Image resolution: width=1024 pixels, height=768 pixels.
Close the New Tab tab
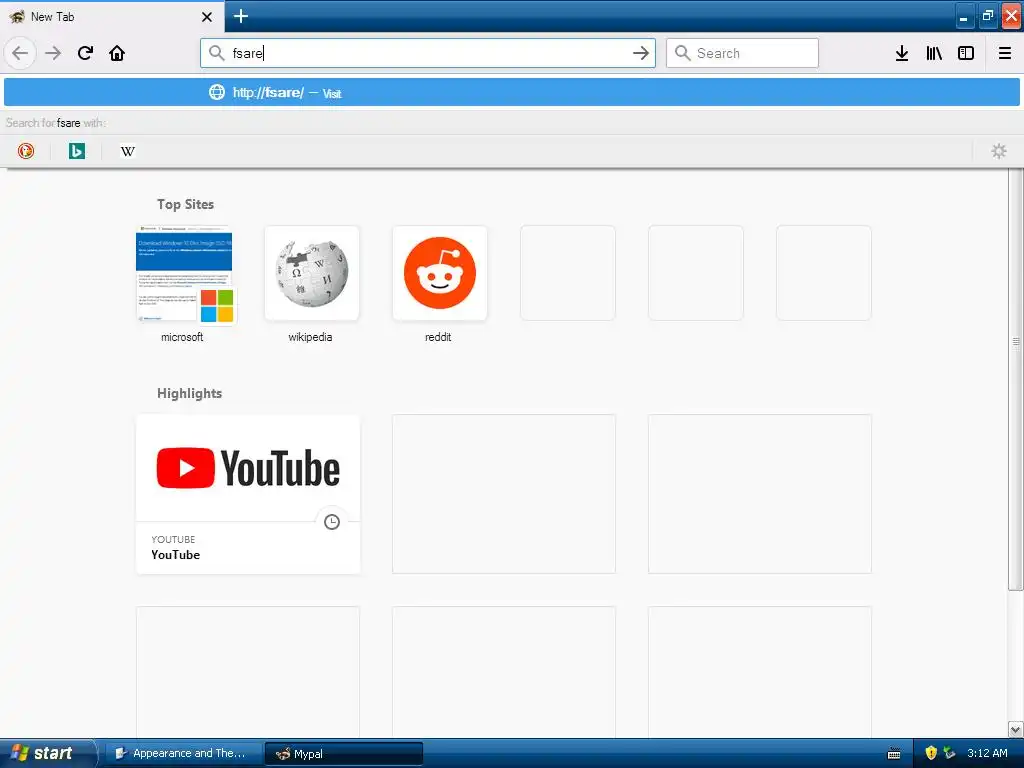click(x=207, y=17)
